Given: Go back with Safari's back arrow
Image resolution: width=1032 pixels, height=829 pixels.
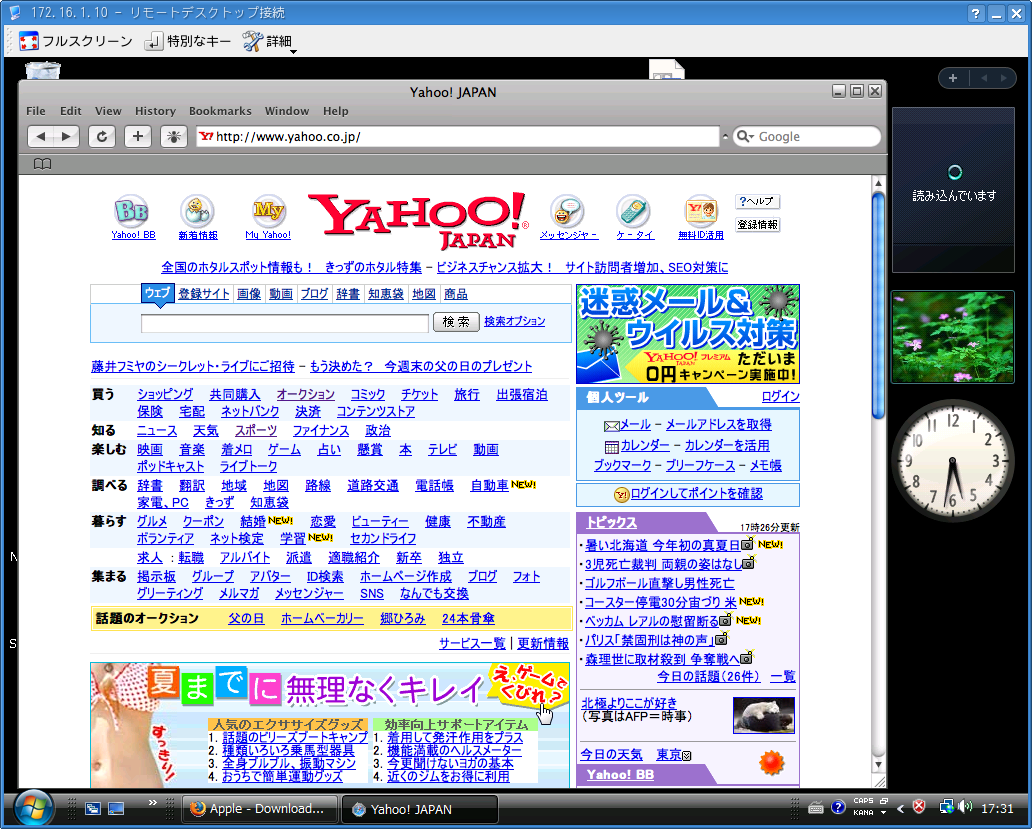Looking at the screenshot, I should (40, 136).
